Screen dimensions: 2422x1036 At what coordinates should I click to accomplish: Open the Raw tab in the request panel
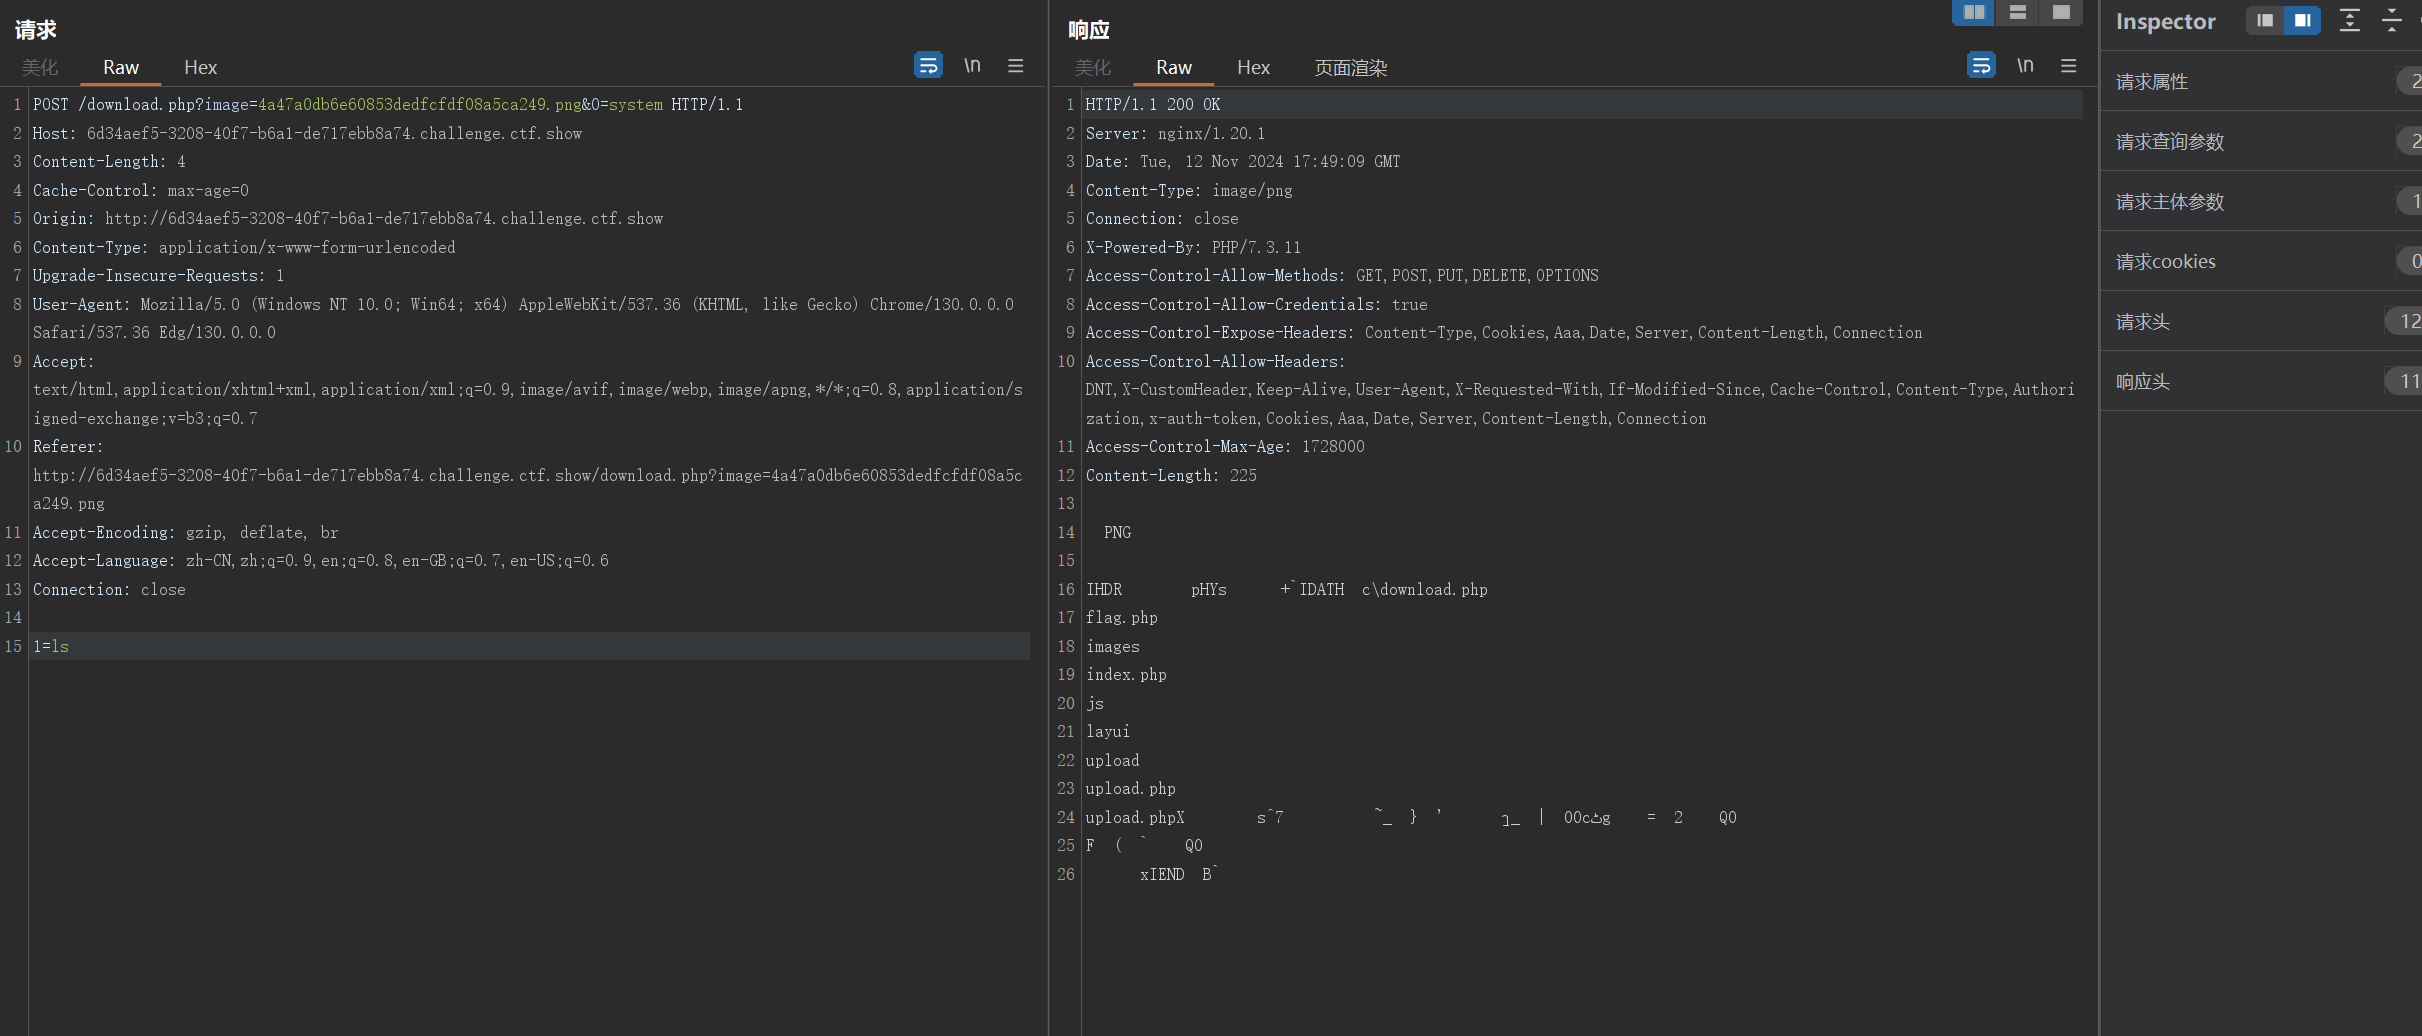coord(121,67)
